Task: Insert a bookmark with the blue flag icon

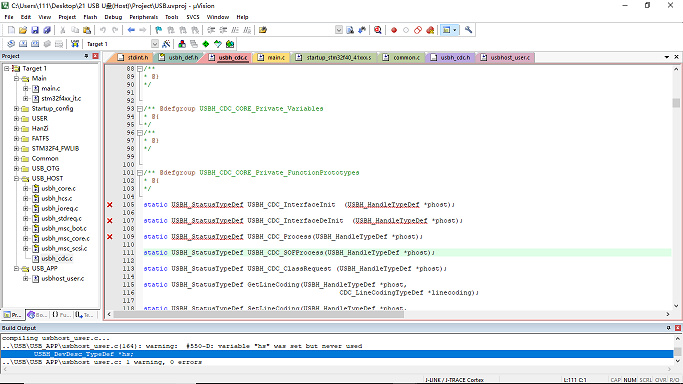Action: [159, 30]
